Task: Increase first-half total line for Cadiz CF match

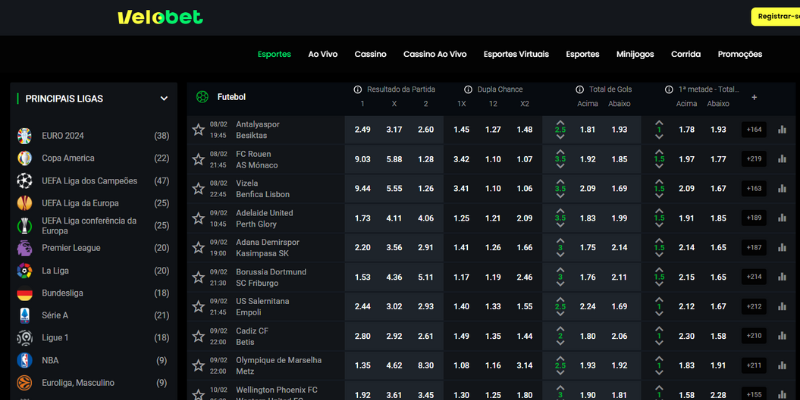Action: (659, 329)
